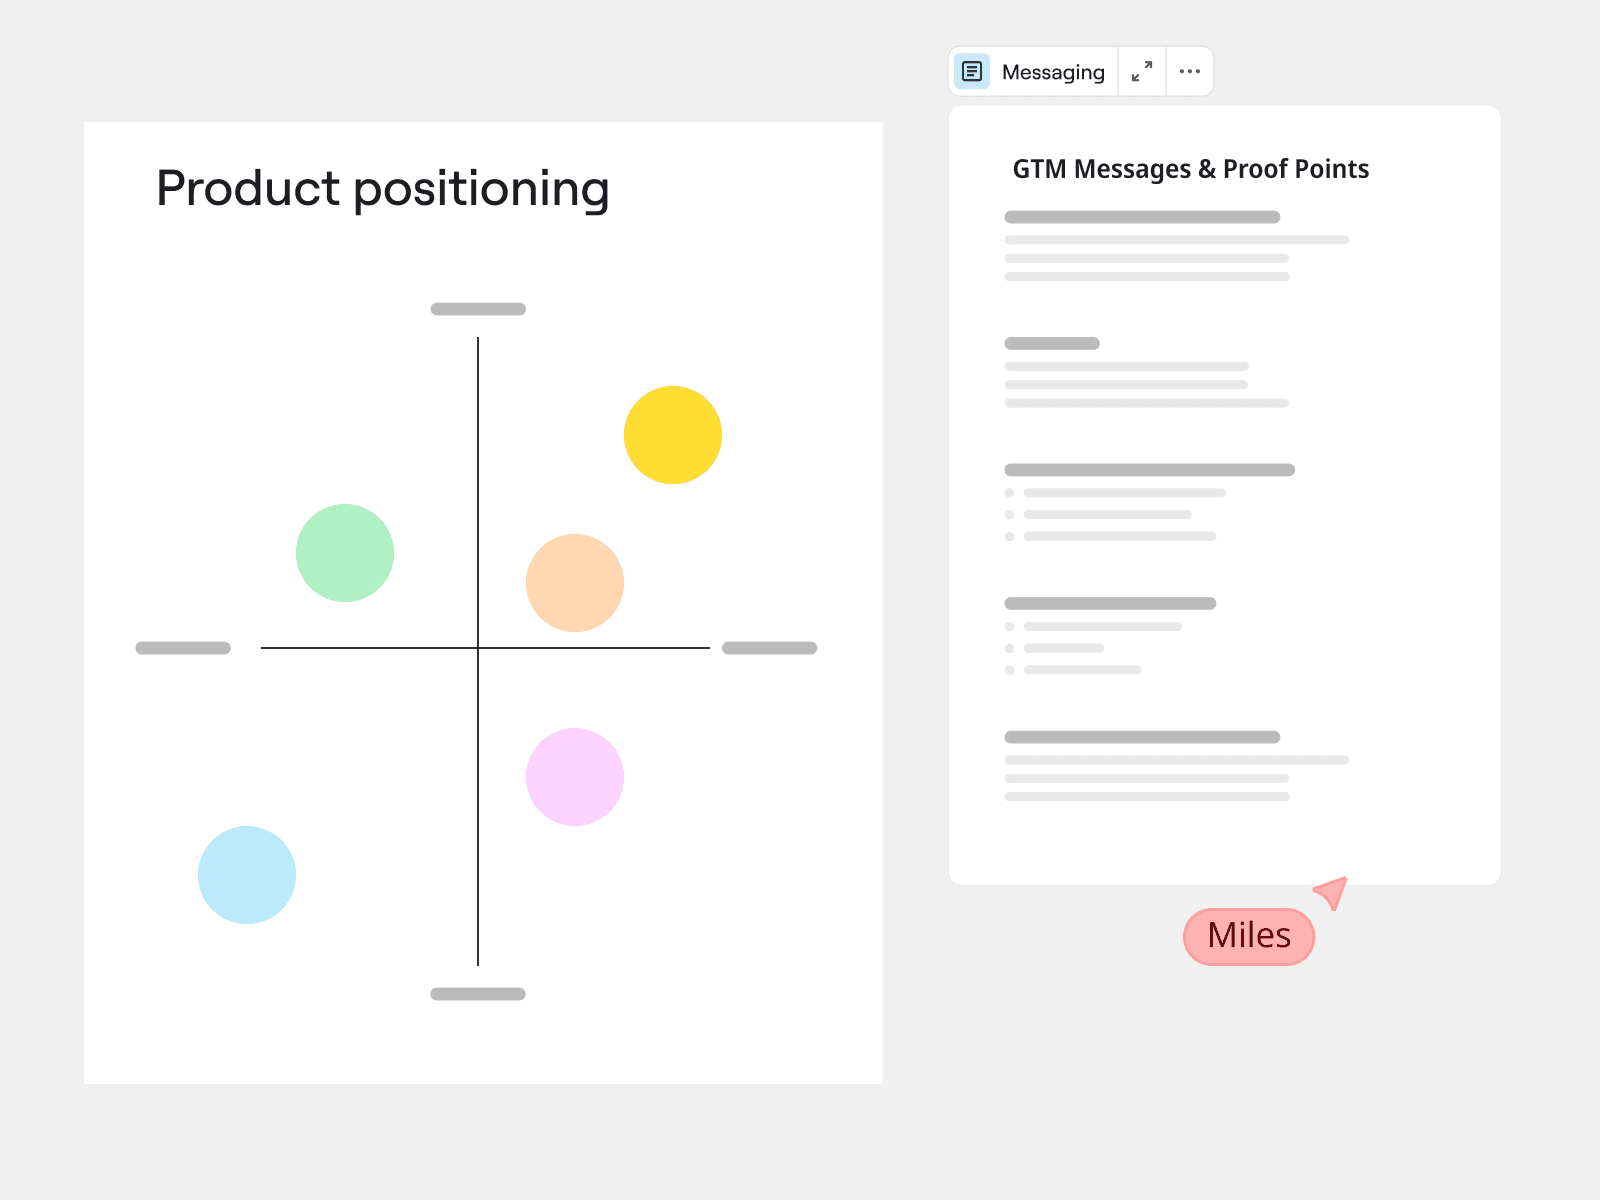1600x1200 pixels.
Task: Click Miles's pink cursor arrow
Action: click(1333, 891)
